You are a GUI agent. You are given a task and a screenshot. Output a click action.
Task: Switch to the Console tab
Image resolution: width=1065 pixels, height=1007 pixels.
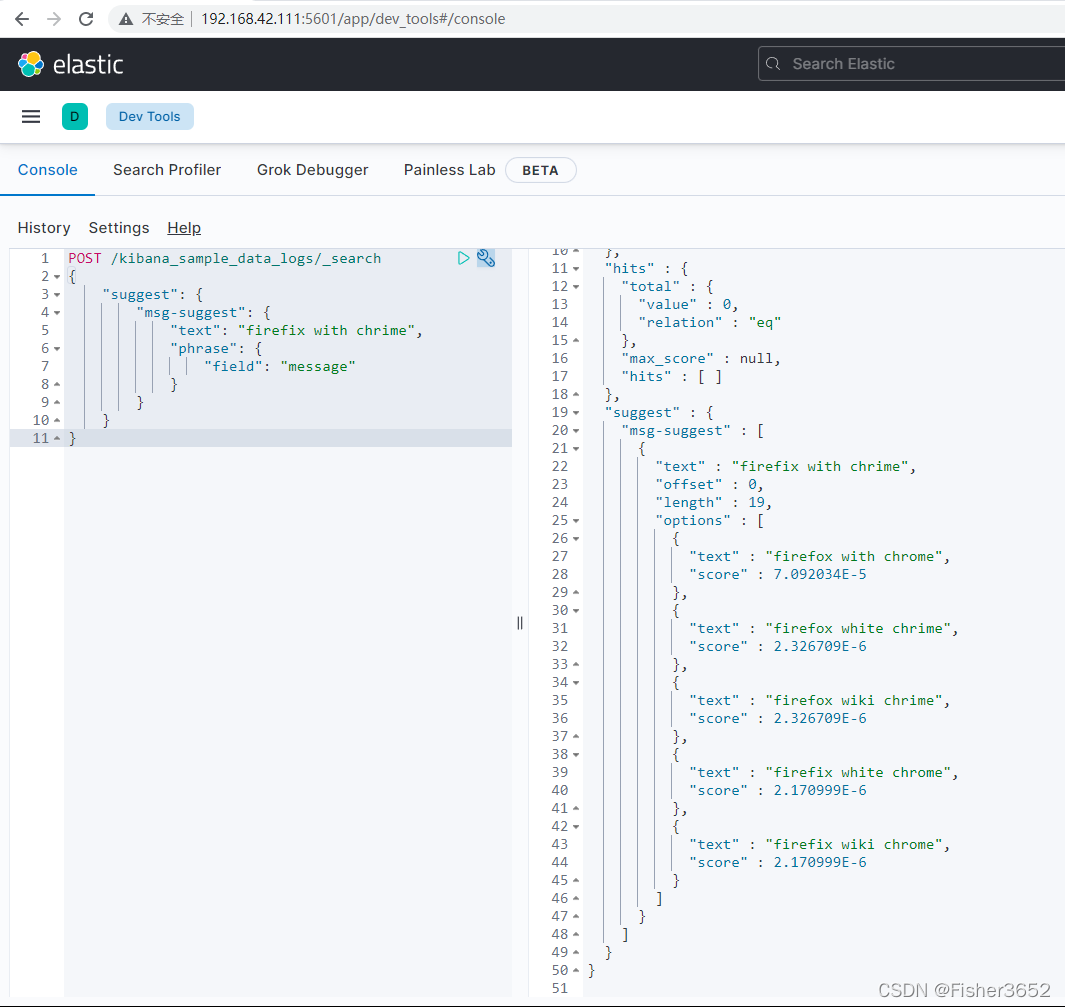tap(48, 170)
